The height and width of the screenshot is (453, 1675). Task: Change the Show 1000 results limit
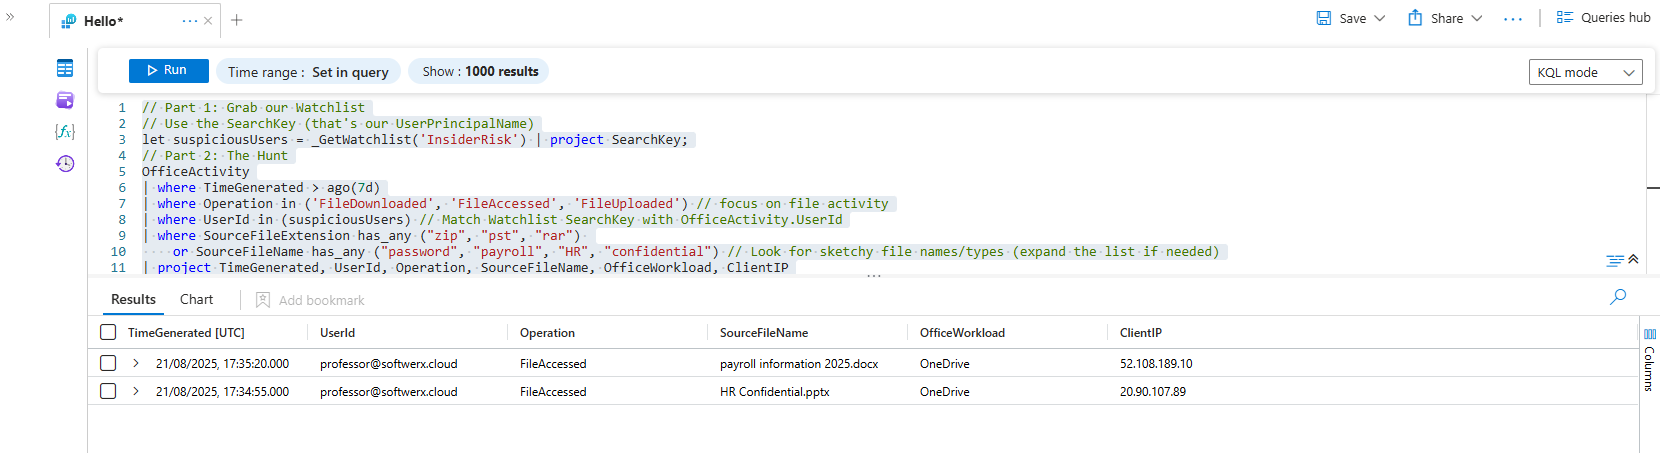480,71
